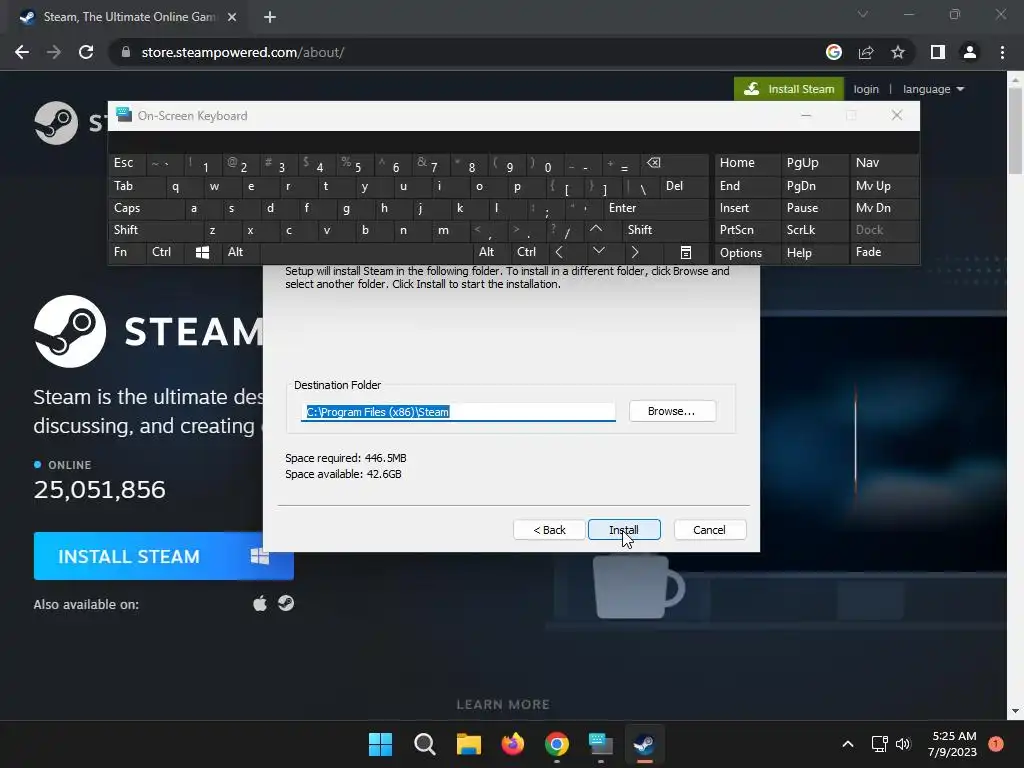Open a new Chrome tab

click(x=270, y=17)
